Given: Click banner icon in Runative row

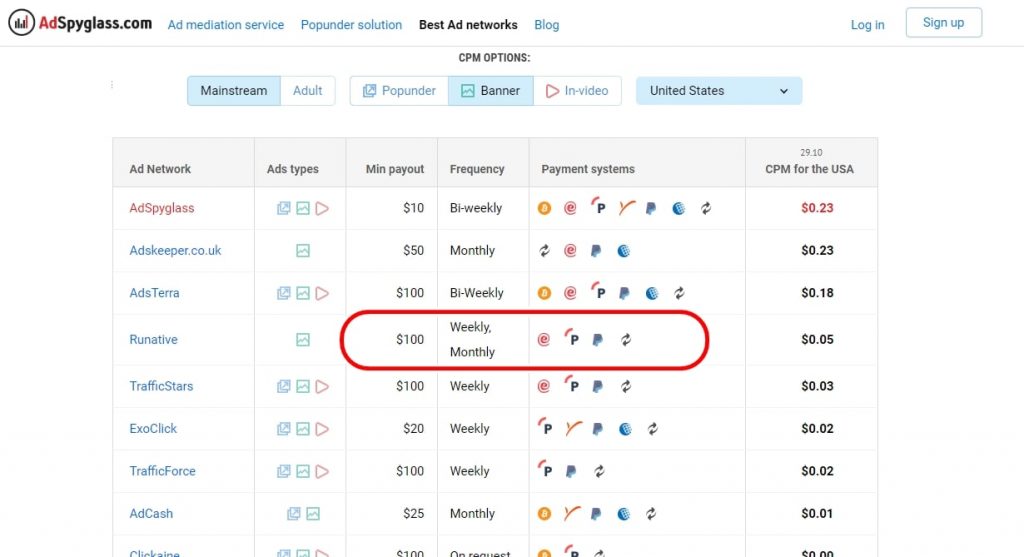Looking at the screenshot, I should 303,340.
